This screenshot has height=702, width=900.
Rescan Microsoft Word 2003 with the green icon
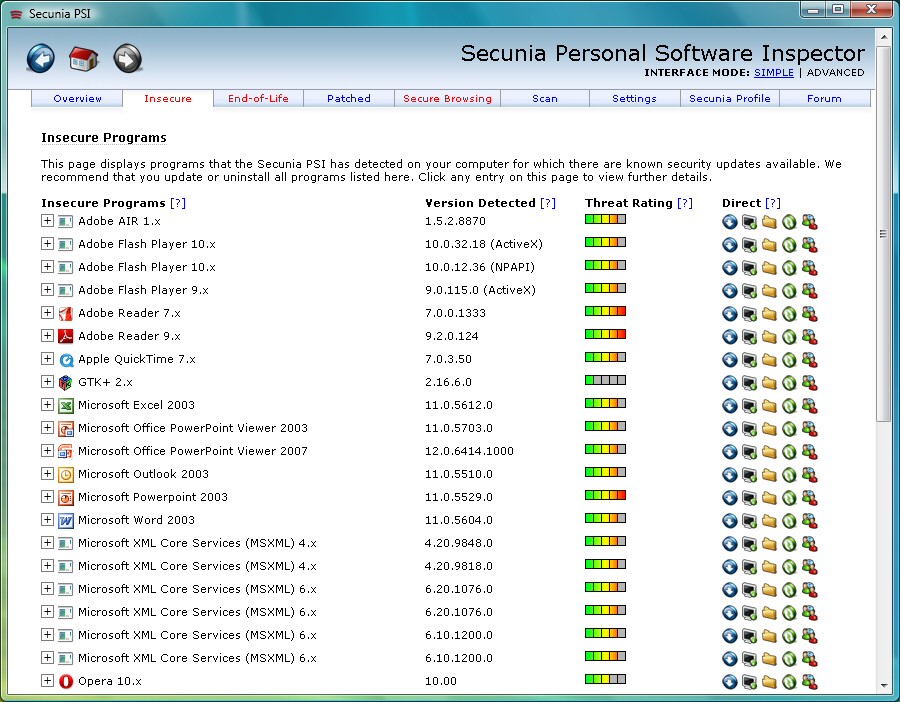coord(789,521)
